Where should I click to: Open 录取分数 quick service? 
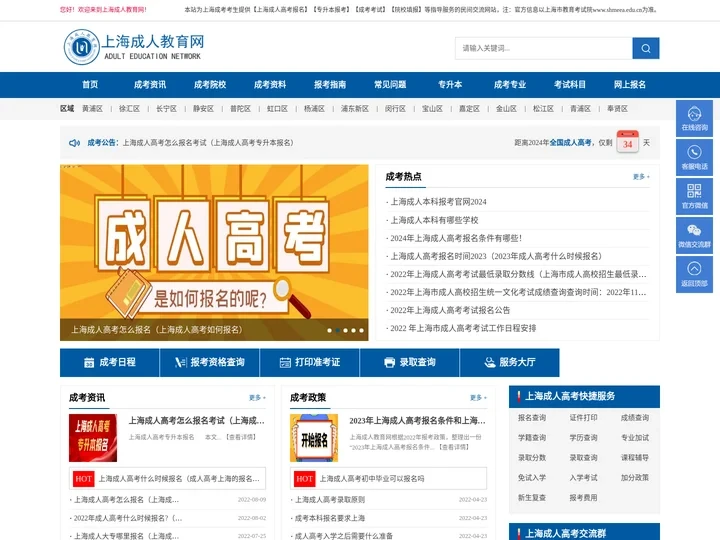(x=532, y=458)
